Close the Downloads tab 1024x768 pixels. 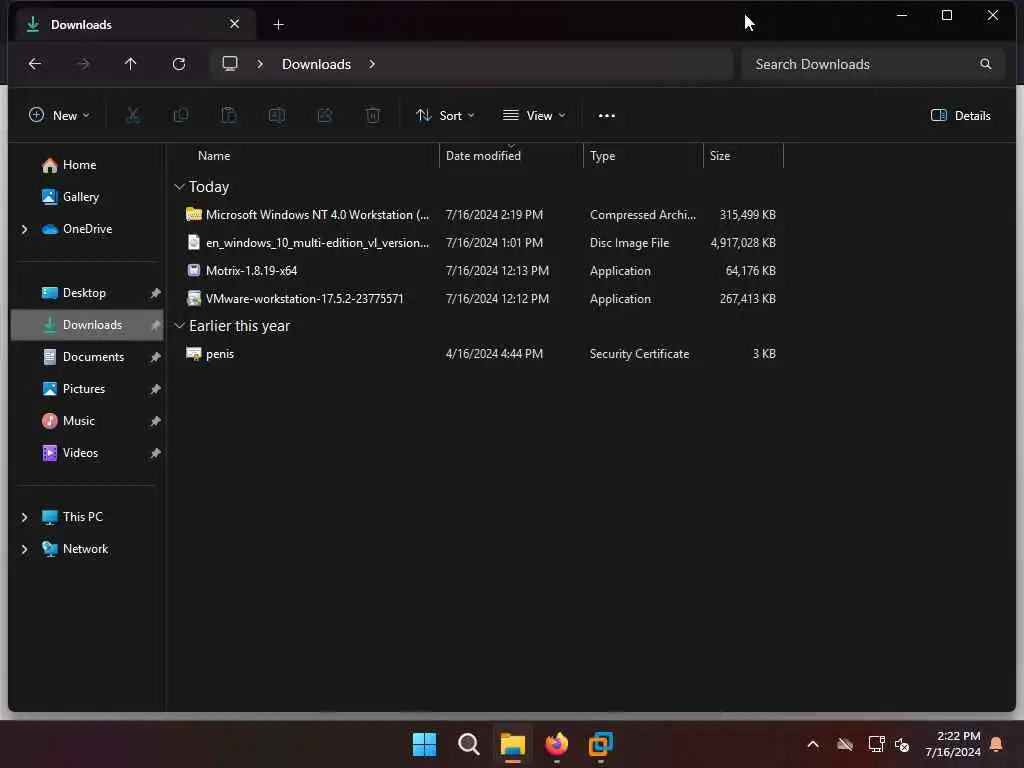pyautogui.click(x=234, y=24)
